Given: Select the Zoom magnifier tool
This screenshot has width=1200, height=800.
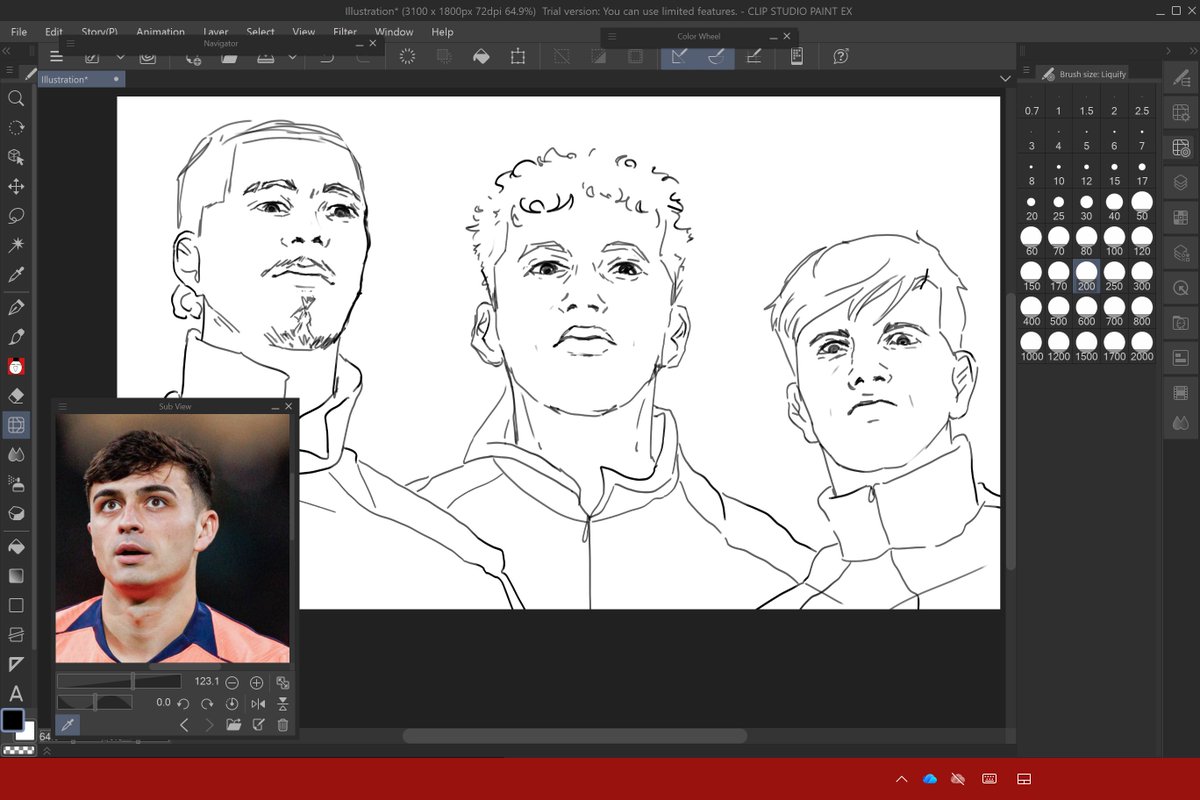Looking at the screenshot, I should point(16,98).
